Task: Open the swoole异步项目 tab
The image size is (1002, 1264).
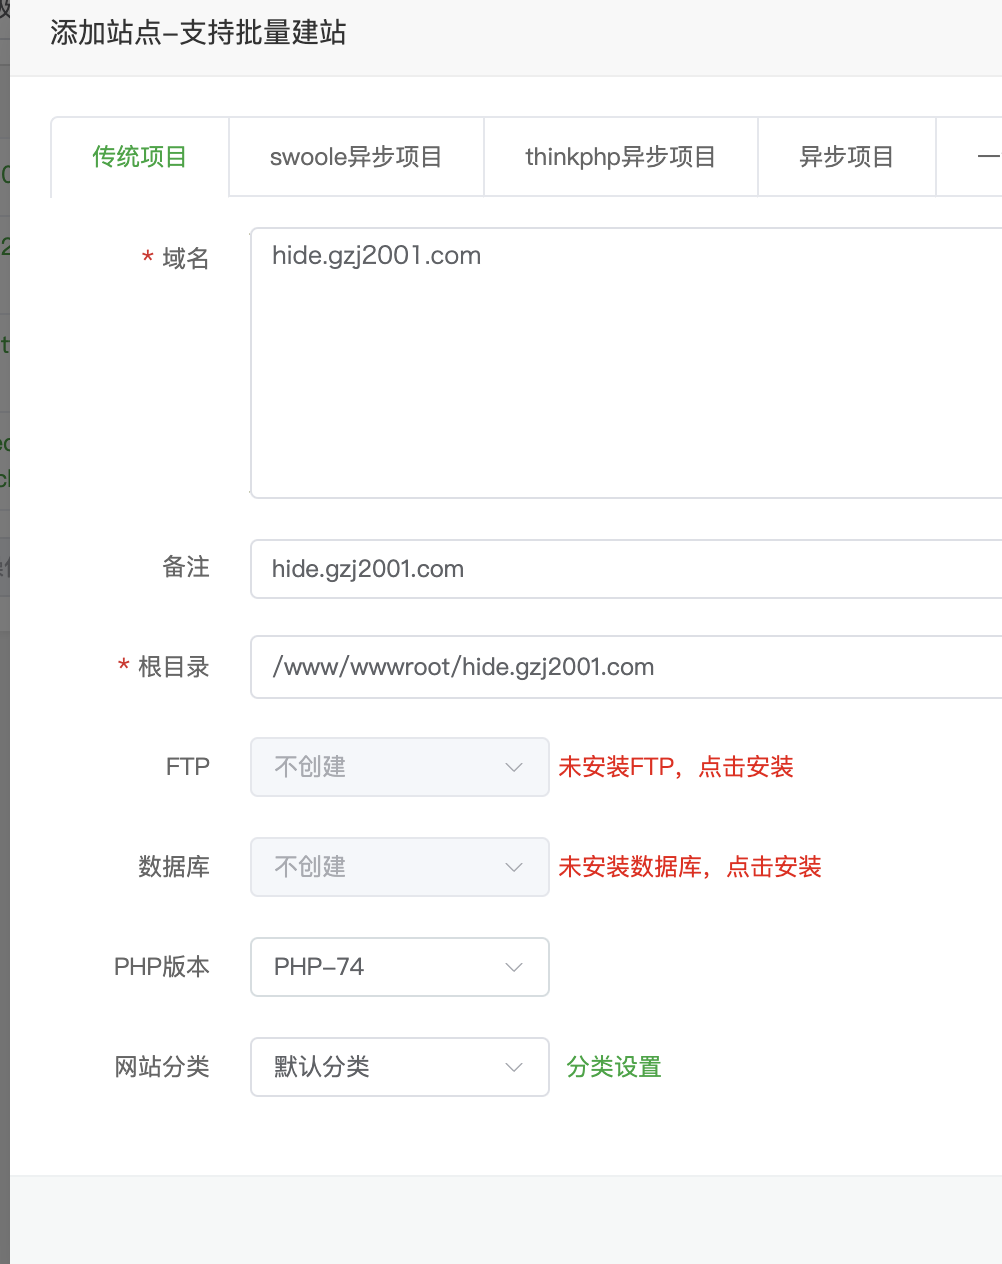Action: click(x=356, y=157)
